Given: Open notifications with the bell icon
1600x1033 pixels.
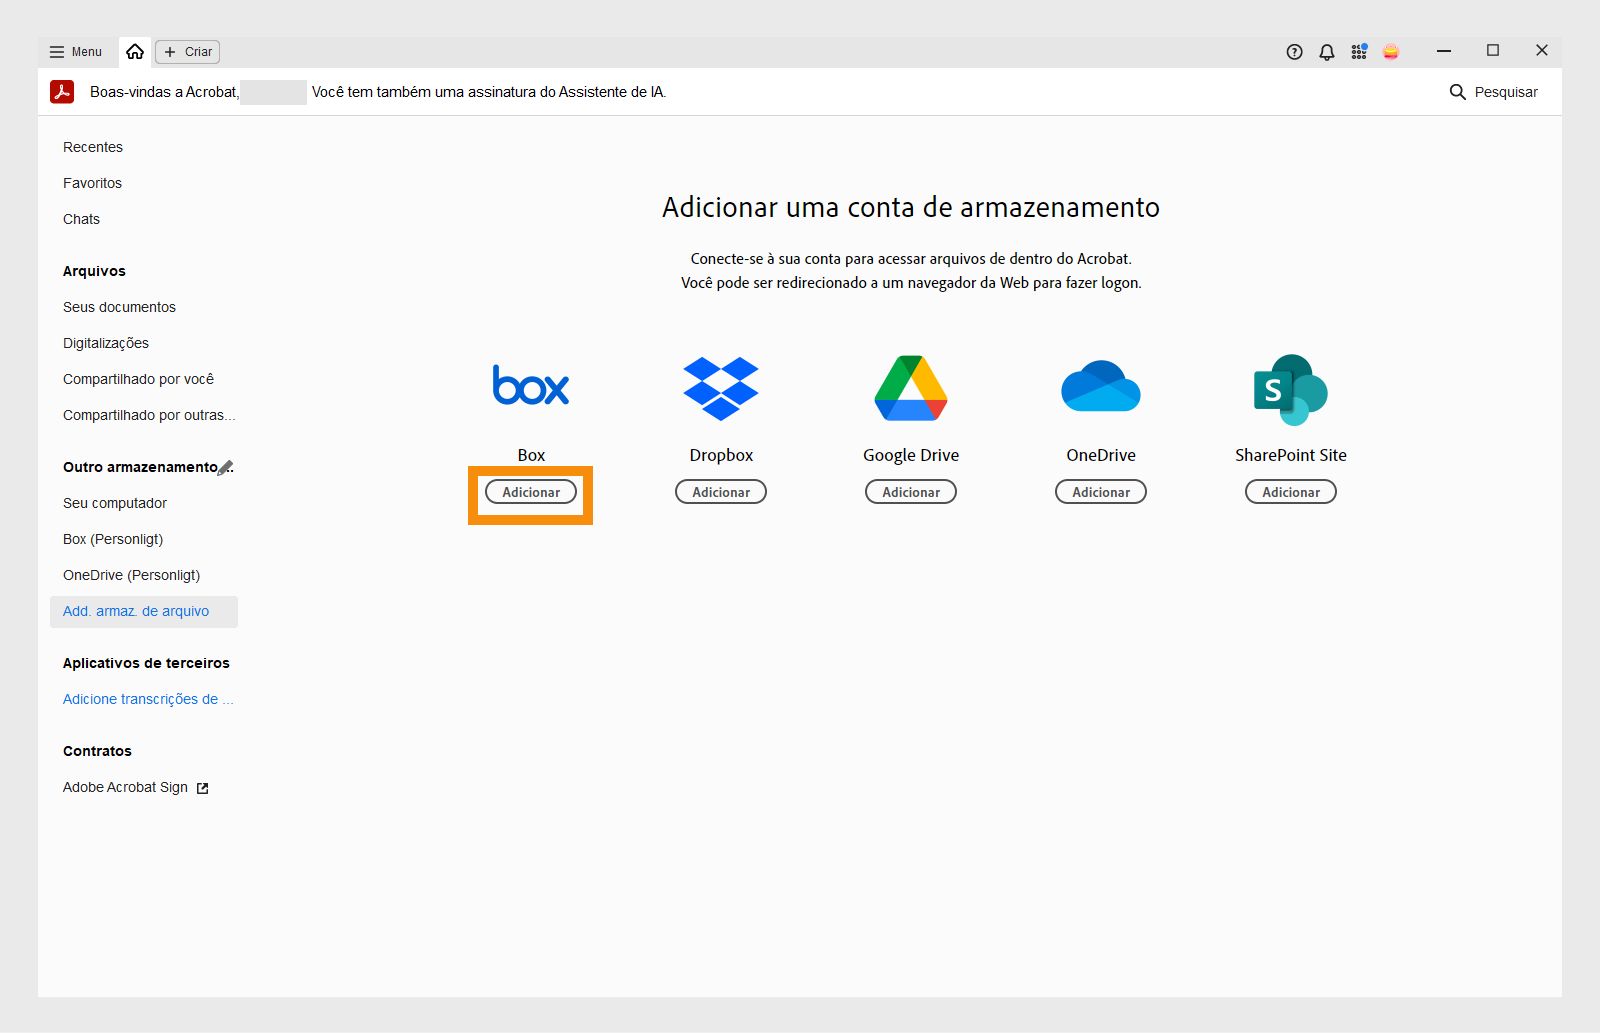Looking at the screenshot, I should tap(1326, 51).
